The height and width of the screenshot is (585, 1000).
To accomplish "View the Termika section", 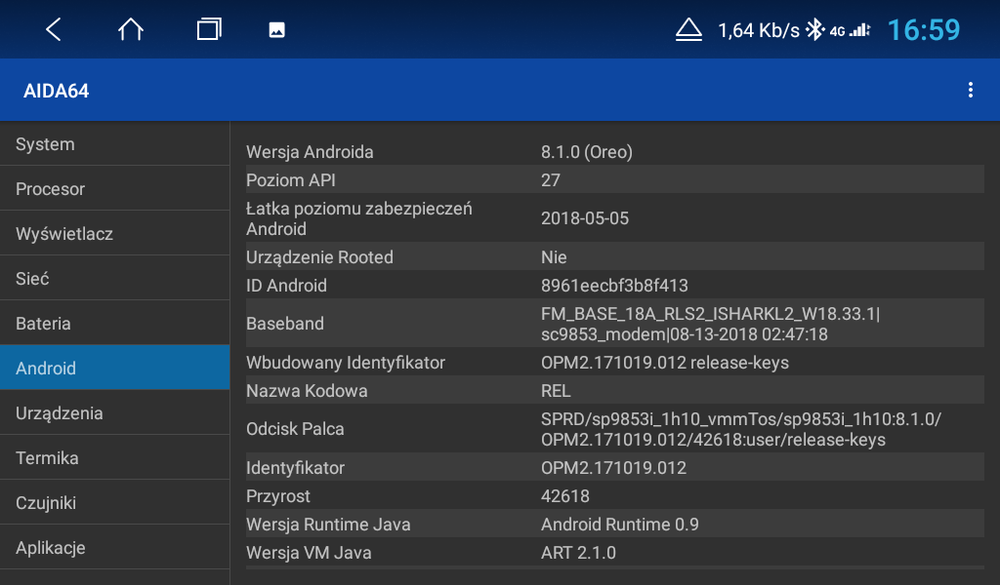I will [x=115, y=457].
